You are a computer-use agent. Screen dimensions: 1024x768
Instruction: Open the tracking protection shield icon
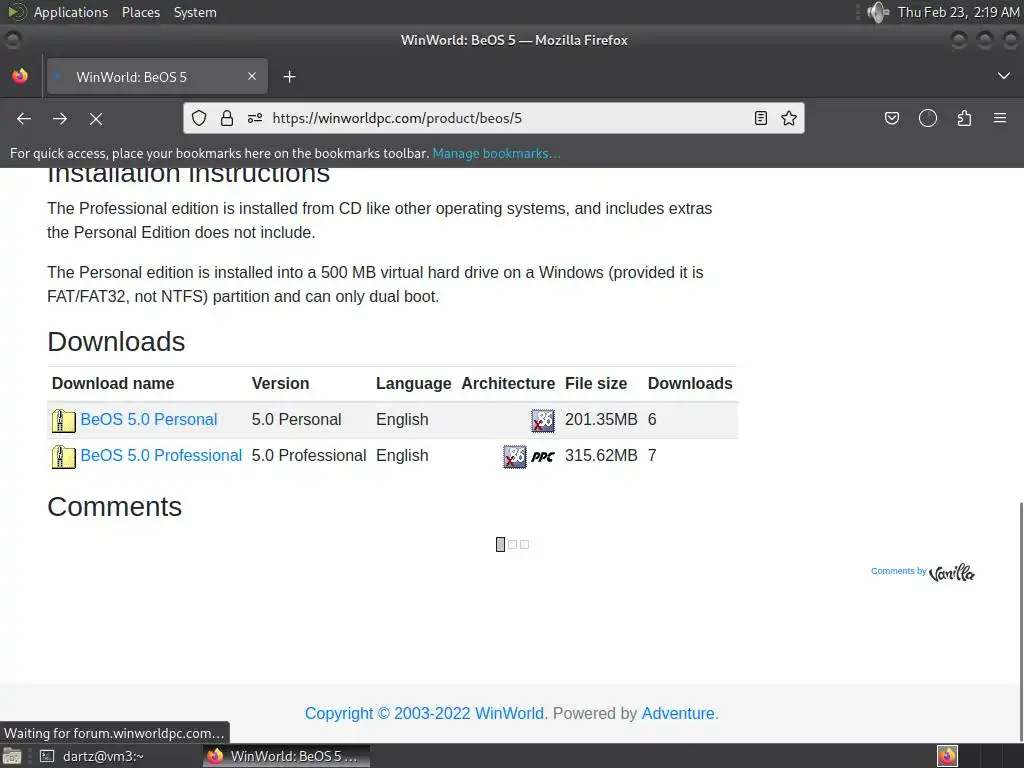(199, 118)
